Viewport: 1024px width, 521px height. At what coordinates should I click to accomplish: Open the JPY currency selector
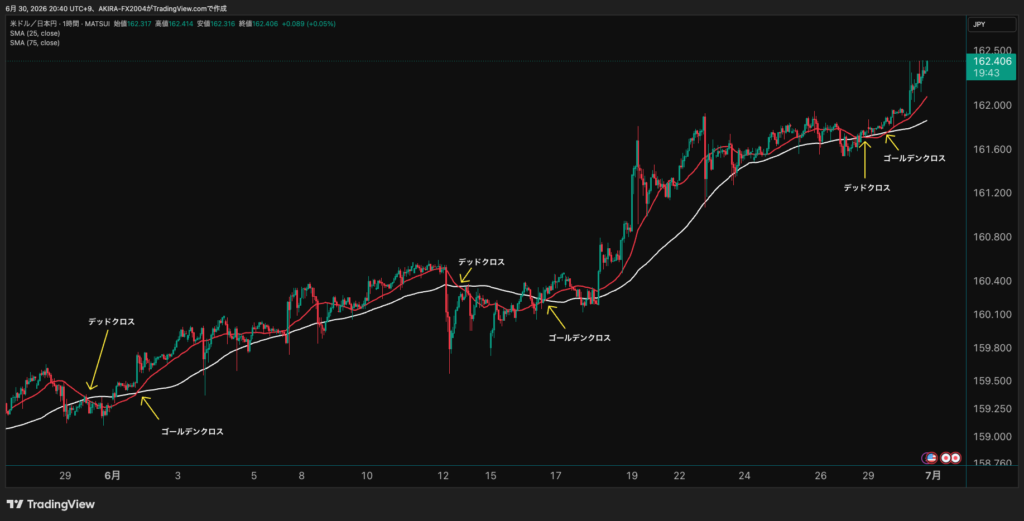(991, 24)
